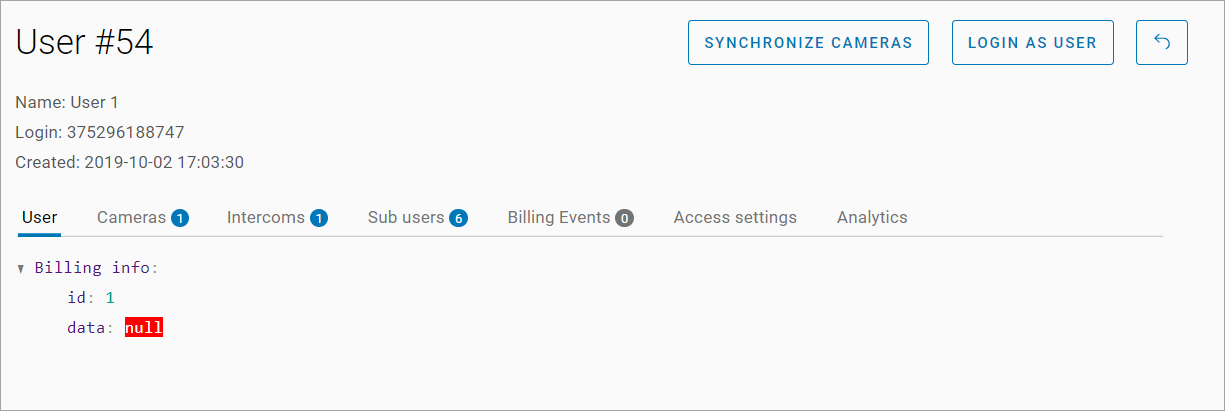
Task: Select the Intercoms tab
Action: (x=265, y=217)
